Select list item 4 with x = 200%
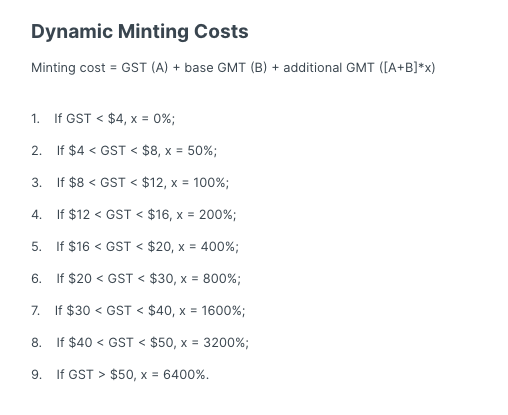Image resolution: width=508 pixels, height=415 pixels. coord(134,215)
